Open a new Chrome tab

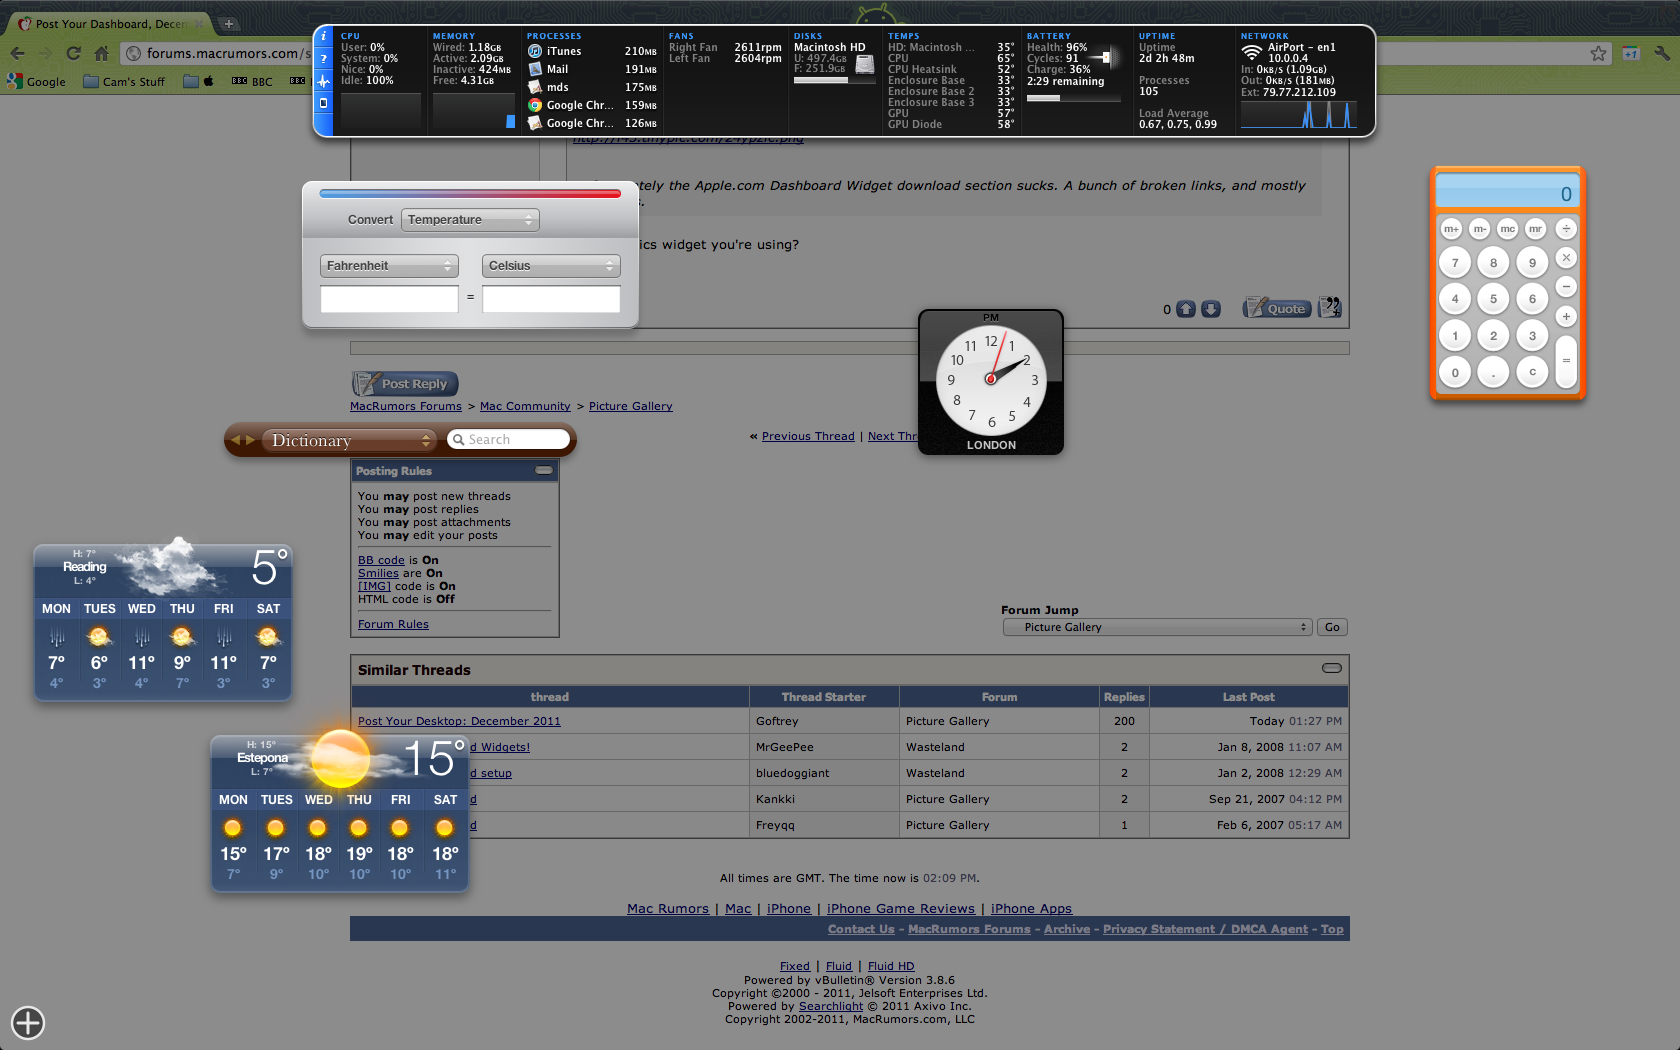(x=229, y=23)
